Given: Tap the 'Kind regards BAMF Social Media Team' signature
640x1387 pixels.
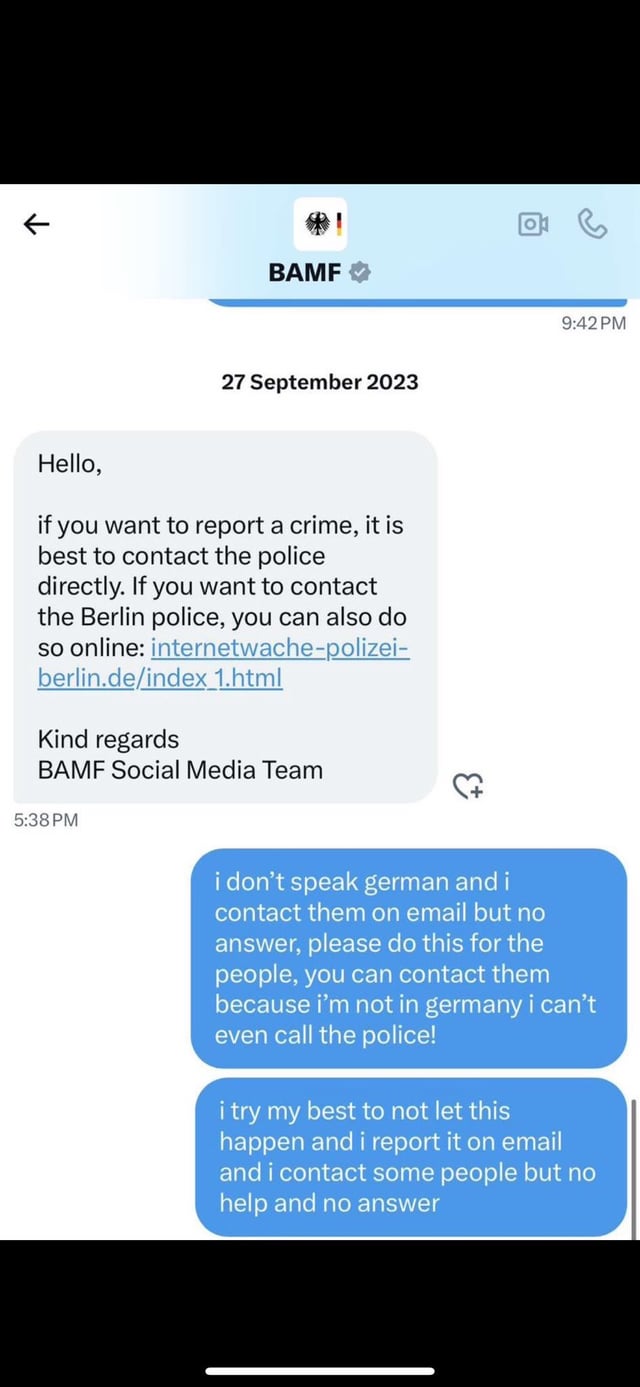Looking at the screenshot, I should click(180, 755).
